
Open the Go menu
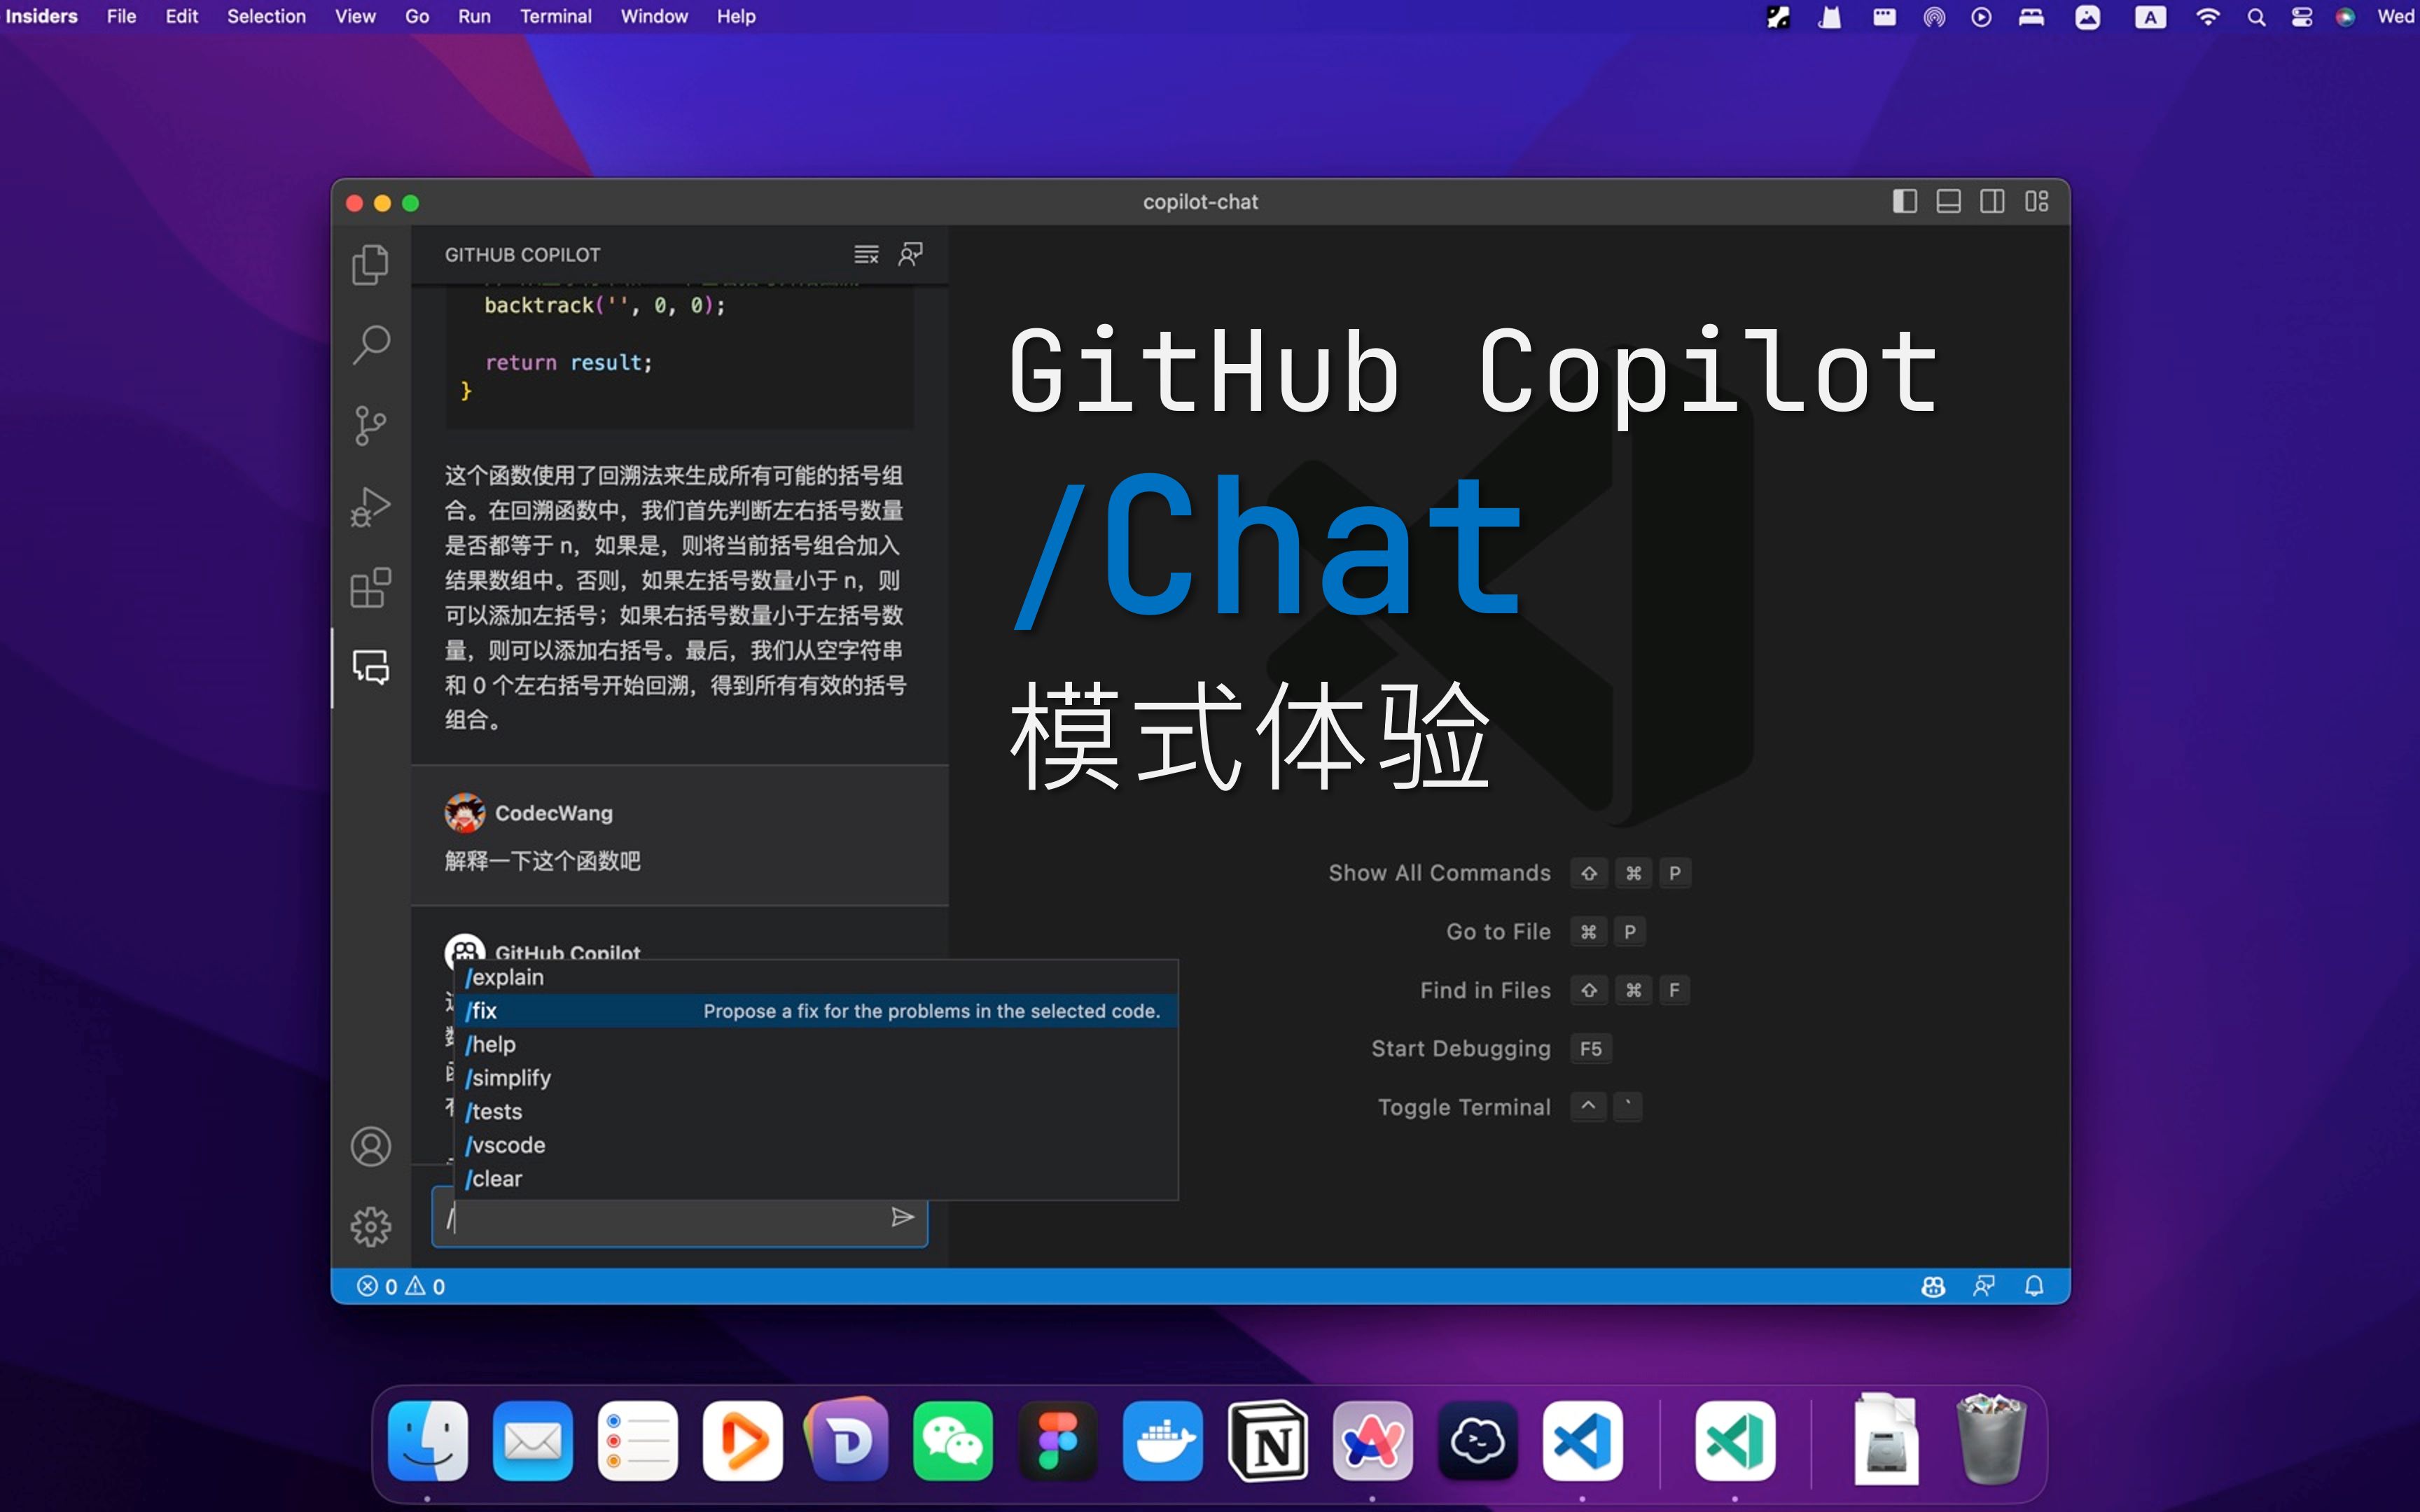click(417, 16)
